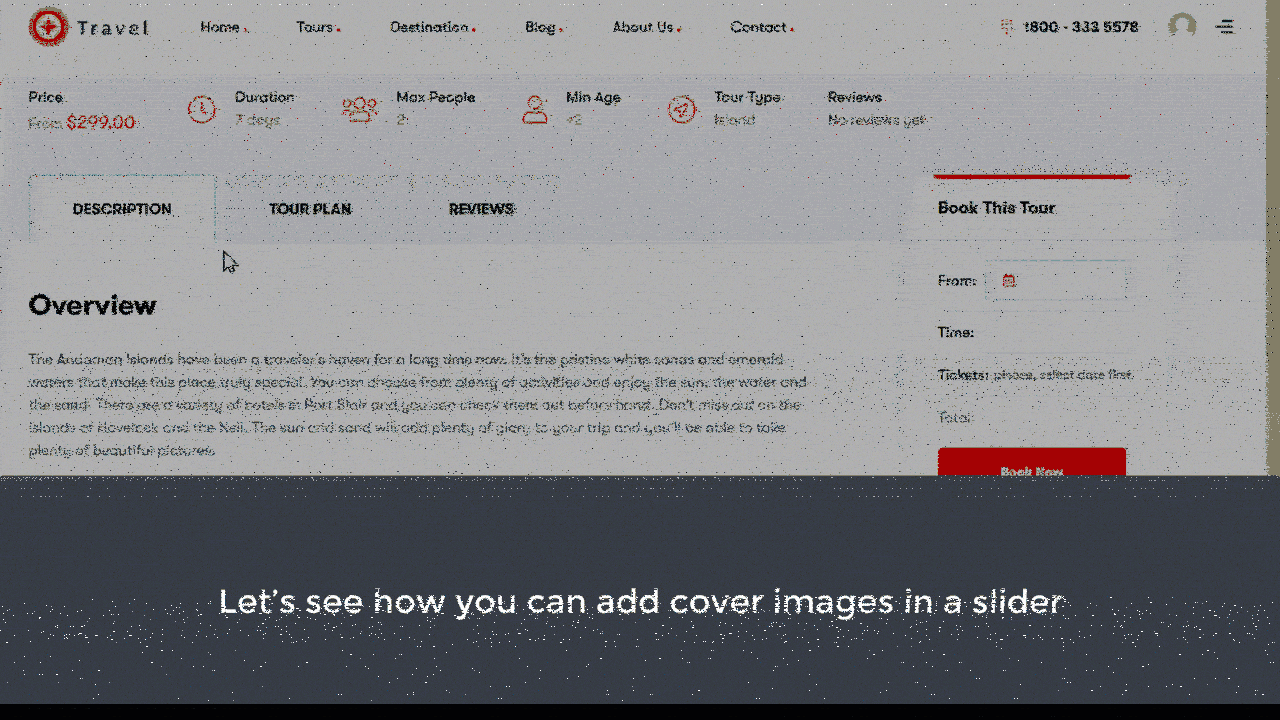Click the Contact navigation item
The height and width of the screenshot is (720, 1280).
click(x=758, y=27)
